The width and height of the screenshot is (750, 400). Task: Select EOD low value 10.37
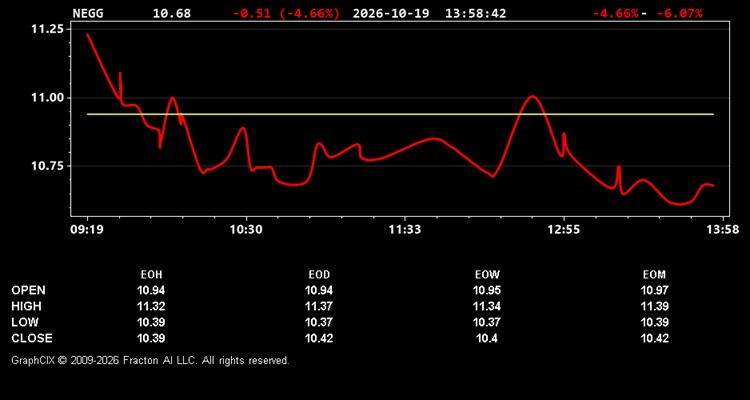tap(319, 322)
